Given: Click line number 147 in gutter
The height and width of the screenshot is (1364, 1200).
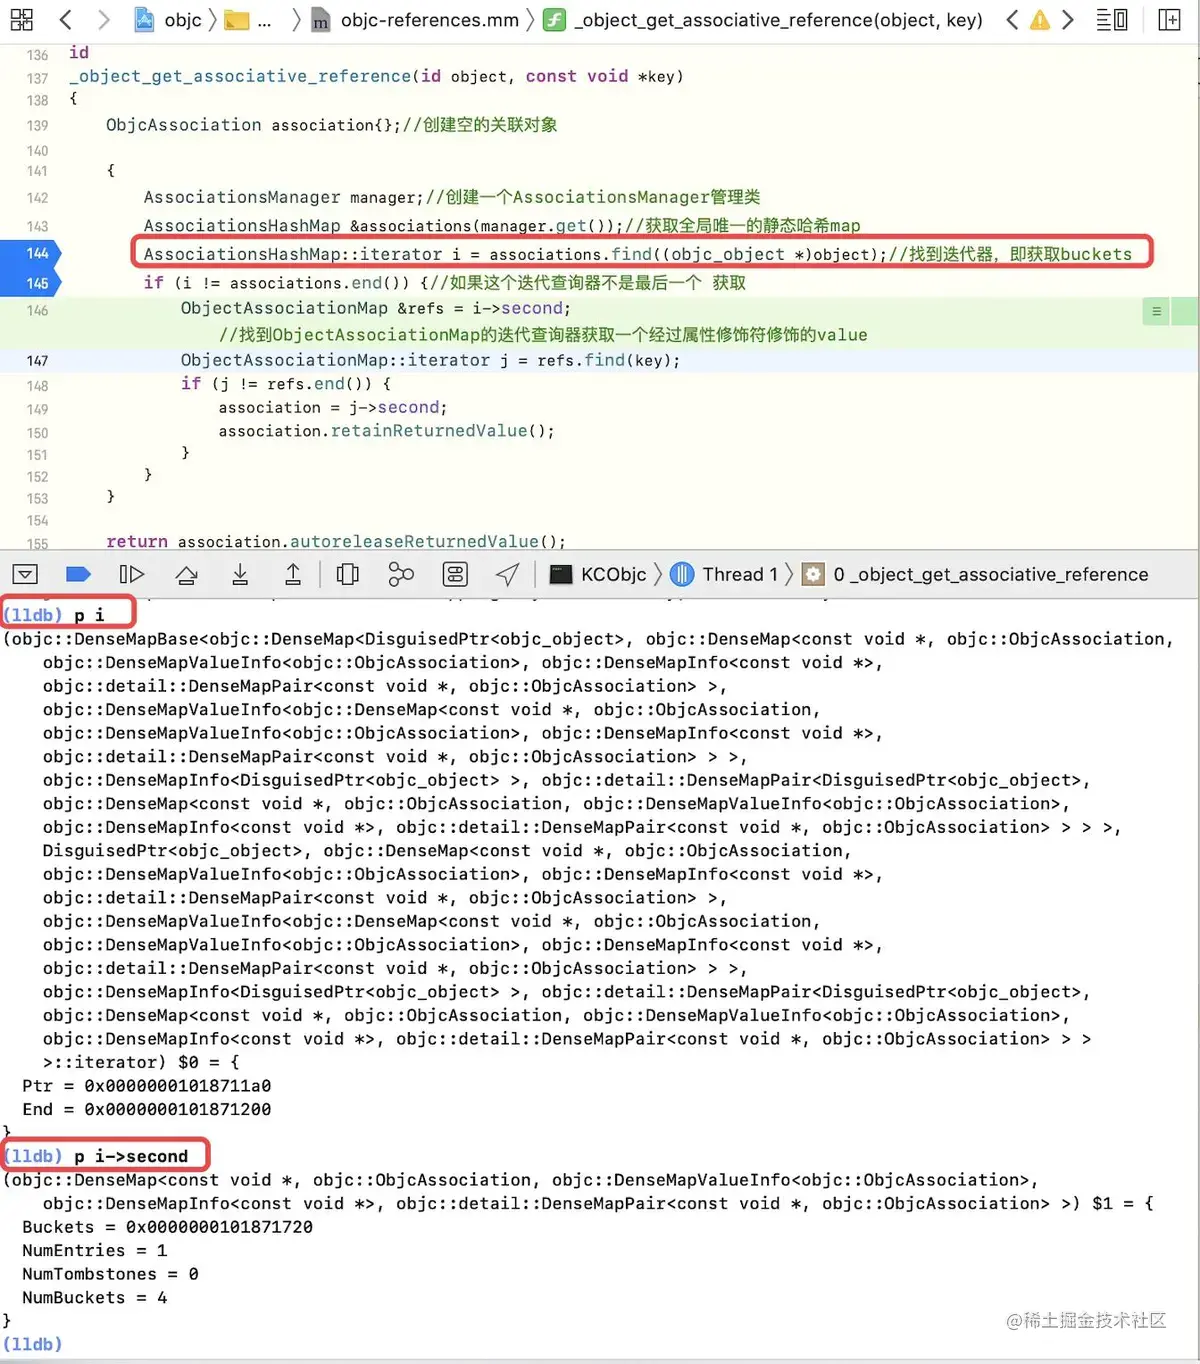Looking at the screenshot, I should pyautogui.click(x=37, y=360).
